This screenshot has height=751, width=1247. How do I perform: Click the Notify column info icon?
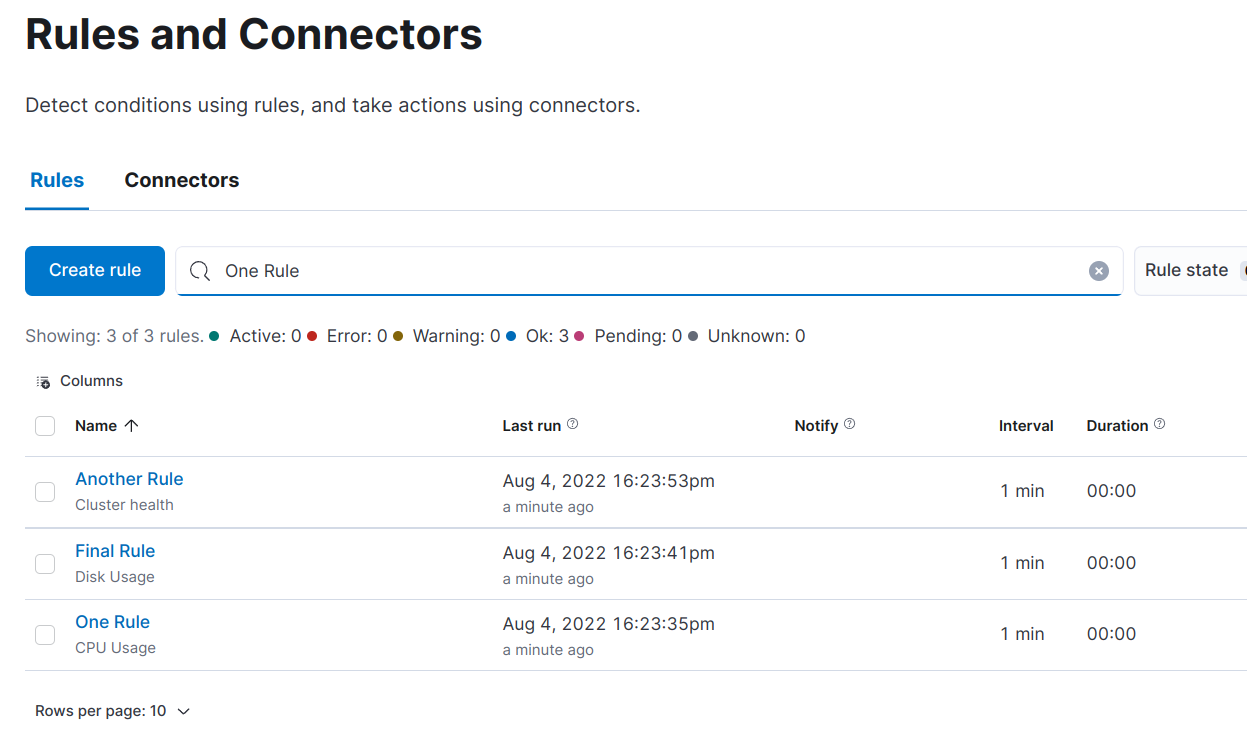[850, 423]
